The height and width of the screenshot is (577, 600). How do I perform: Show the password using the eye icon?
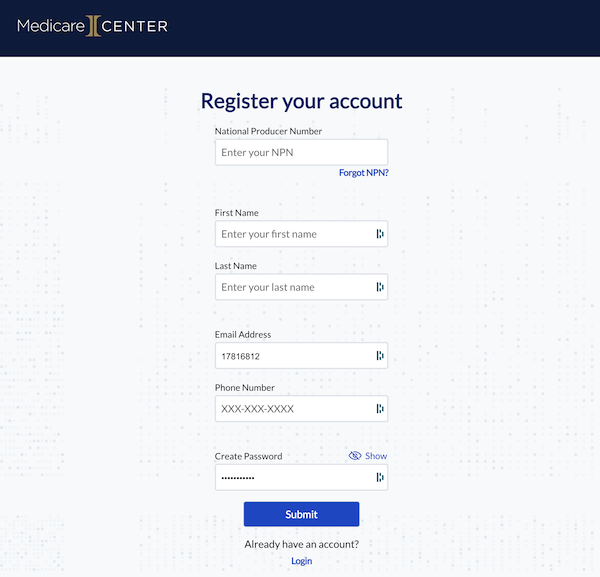coord(355,456)
